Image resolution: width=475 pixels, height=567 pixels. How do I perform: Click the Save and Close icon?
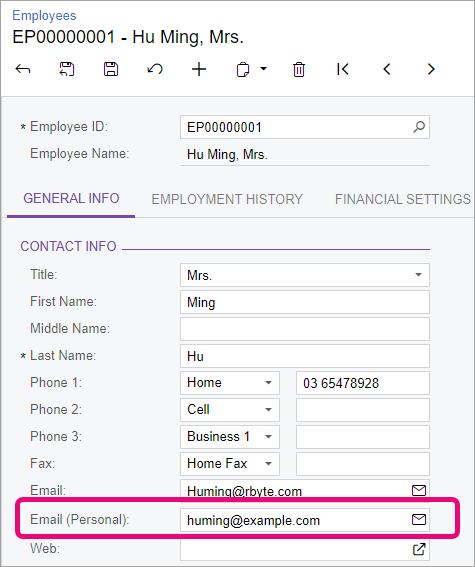click(x=67, y=69)
